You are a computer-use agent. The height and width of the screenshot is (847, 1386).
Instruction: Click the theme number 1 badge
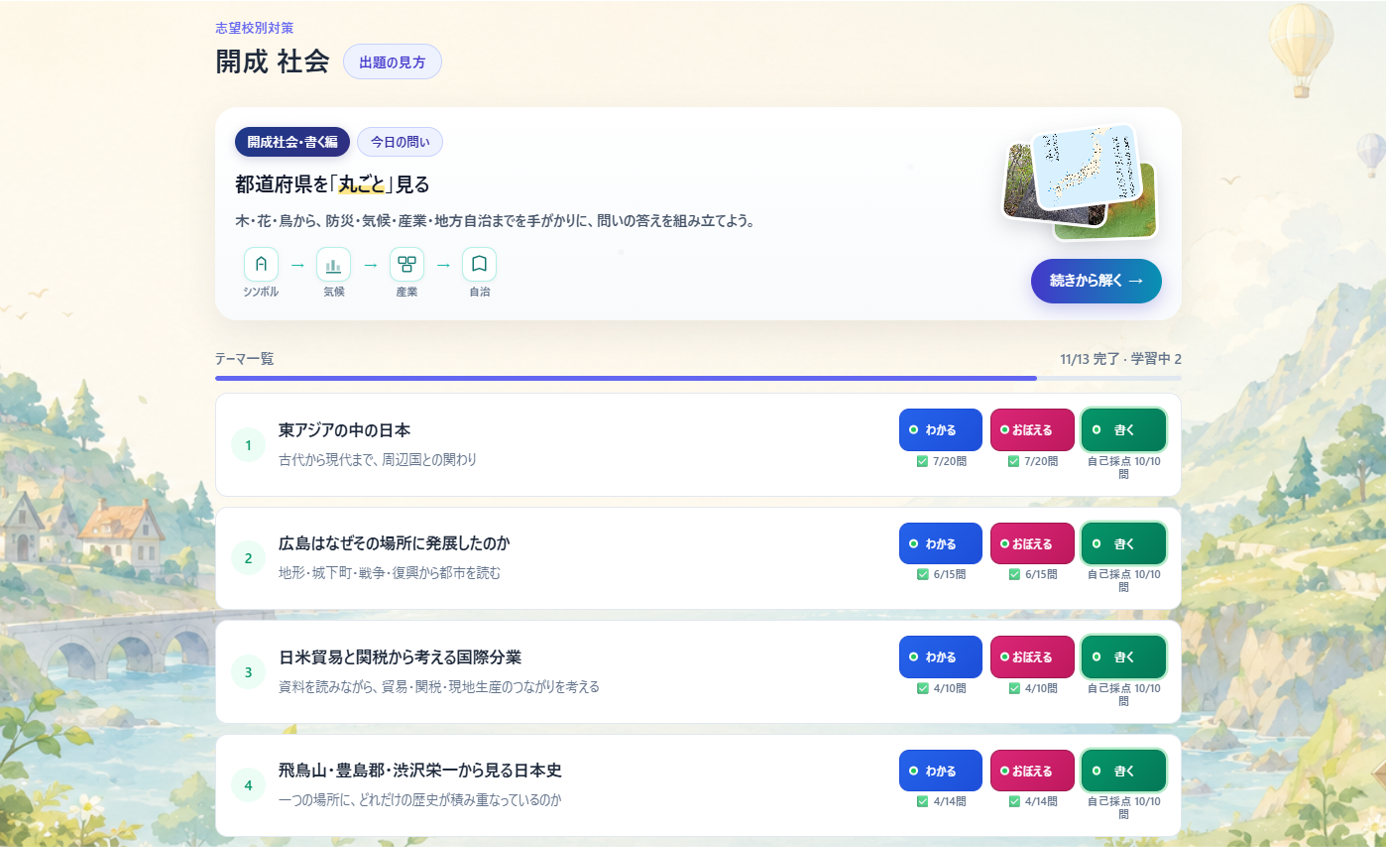248,445
